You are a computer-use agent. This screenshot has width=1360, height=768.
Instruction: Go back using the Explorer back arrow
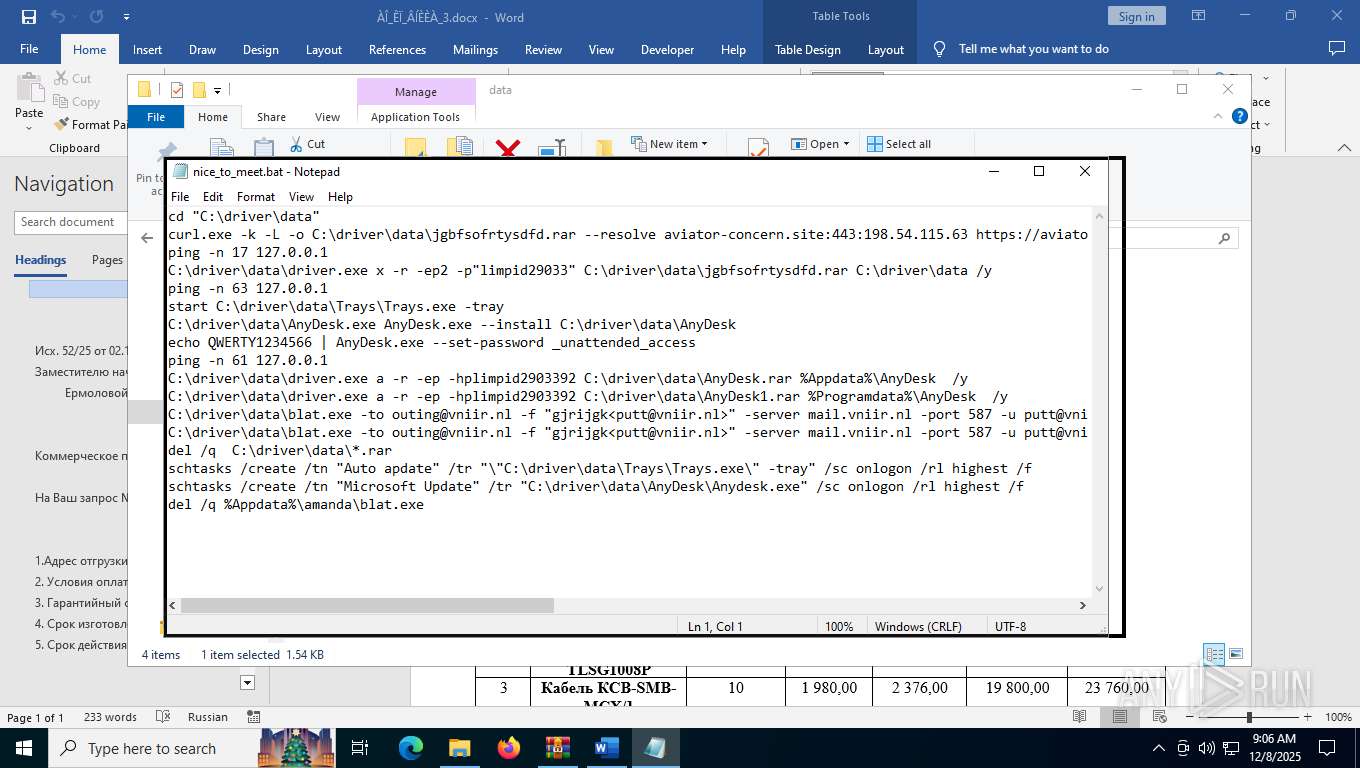(x=147, y=238)
